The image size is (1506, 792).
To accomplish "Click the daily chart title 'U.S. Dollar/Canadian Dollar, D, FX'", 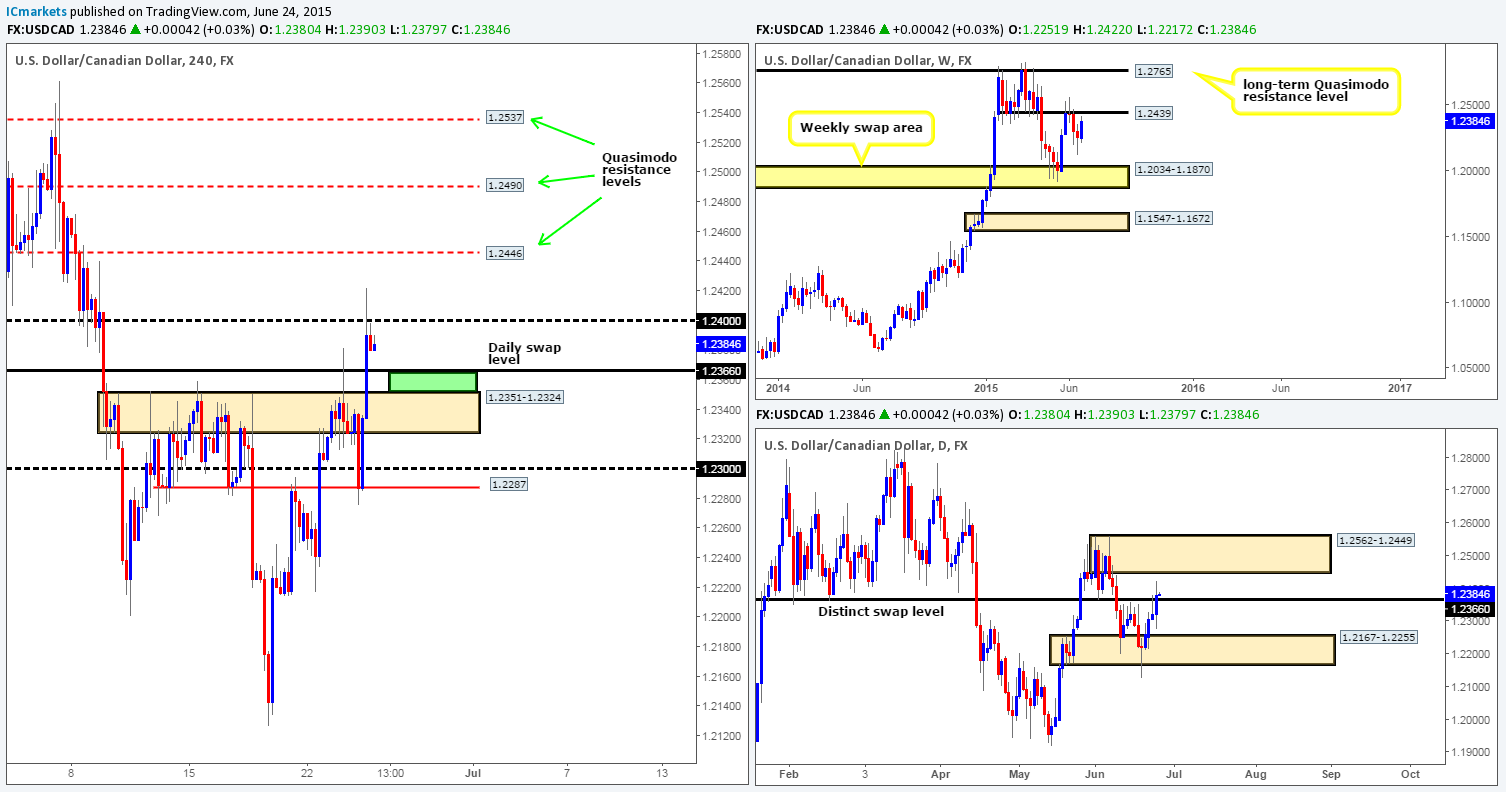I will (x=865, y=444).
